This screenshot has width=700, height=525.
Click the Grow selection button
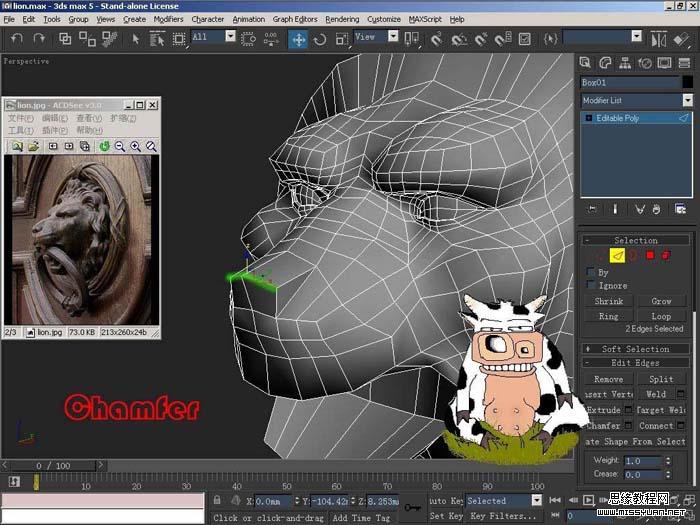pos(661,301)
